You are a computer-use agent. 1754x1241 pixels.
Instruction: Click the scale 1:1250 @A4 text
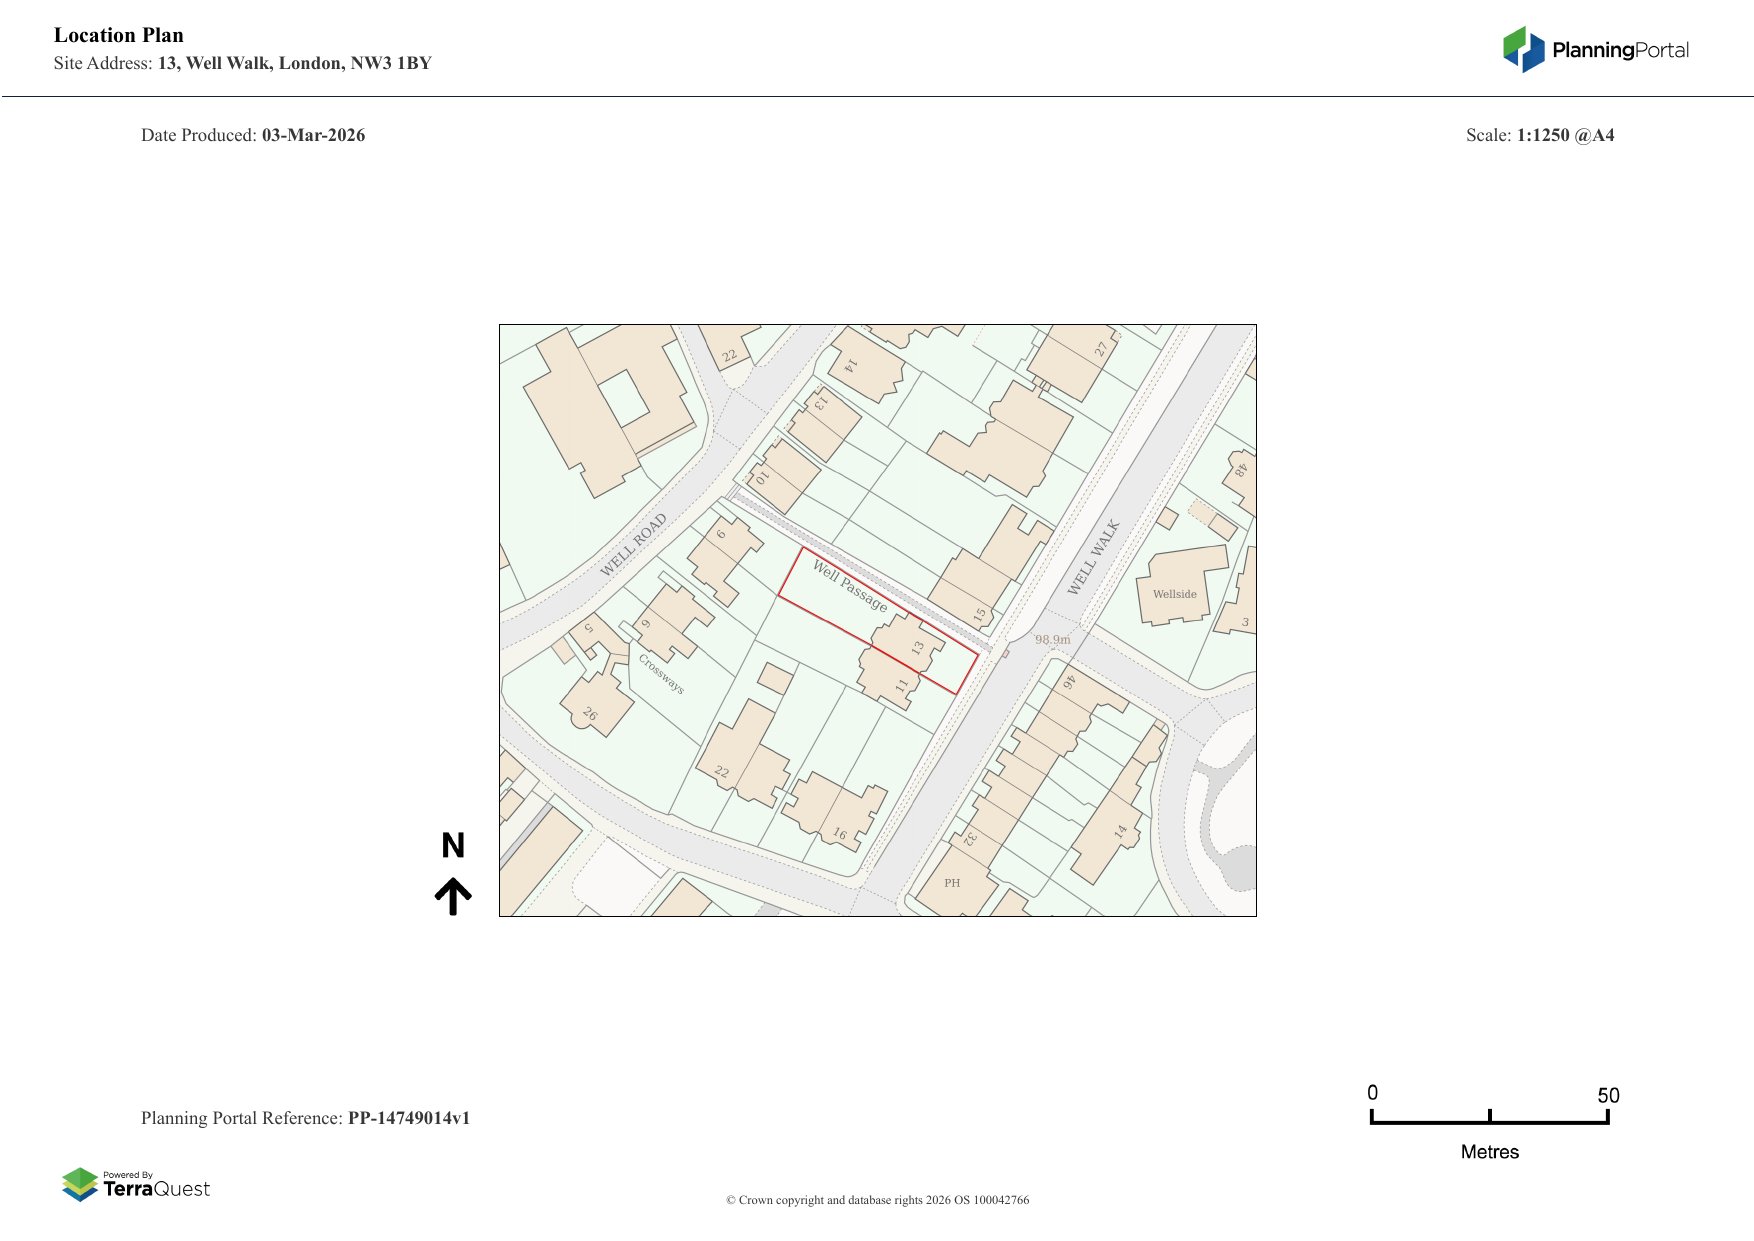(x=1565, y=135)
